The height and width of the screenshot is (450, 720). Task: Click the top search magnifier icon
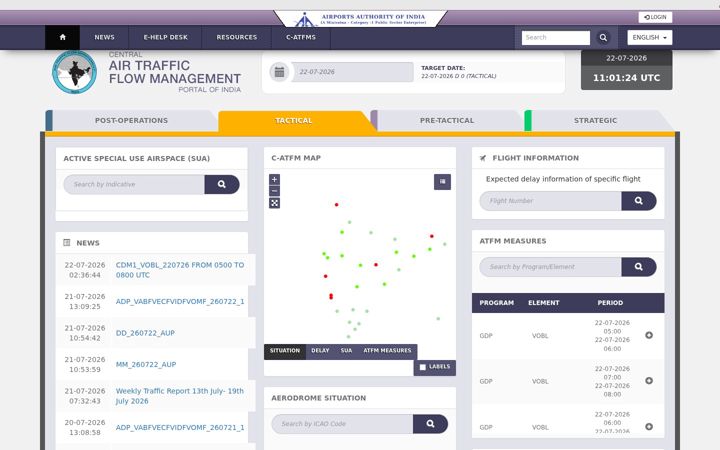coord(603,38)
